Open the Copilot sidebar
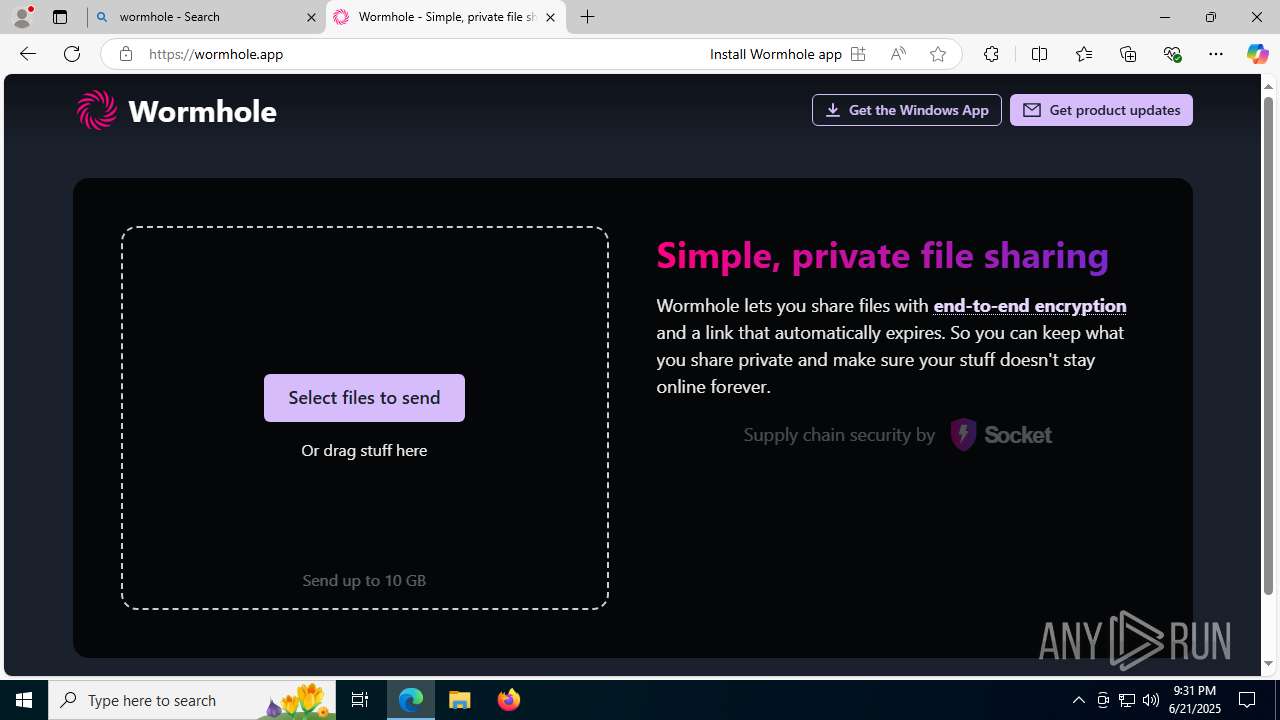The width and height of the screenshot is (1280, 720). coord(1257,54)
